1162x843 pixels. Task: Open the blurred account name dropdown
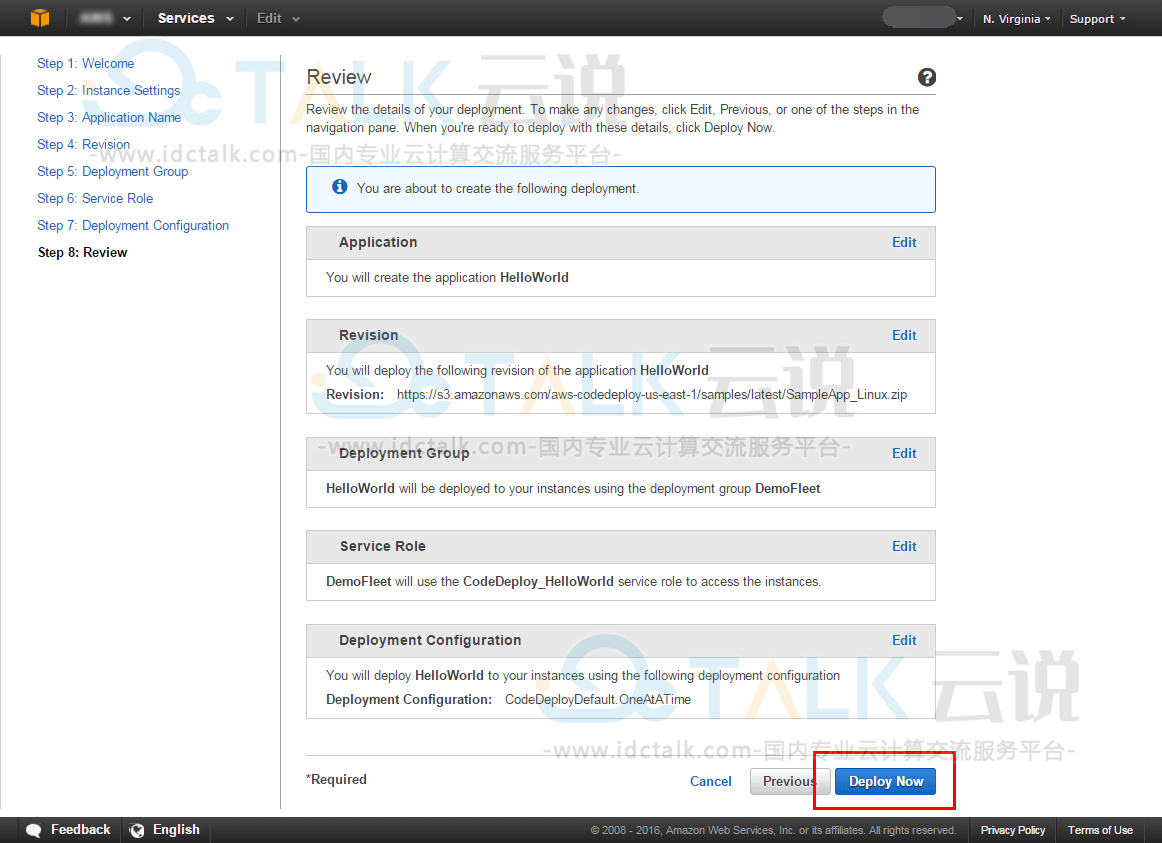(x=923, y=18)
